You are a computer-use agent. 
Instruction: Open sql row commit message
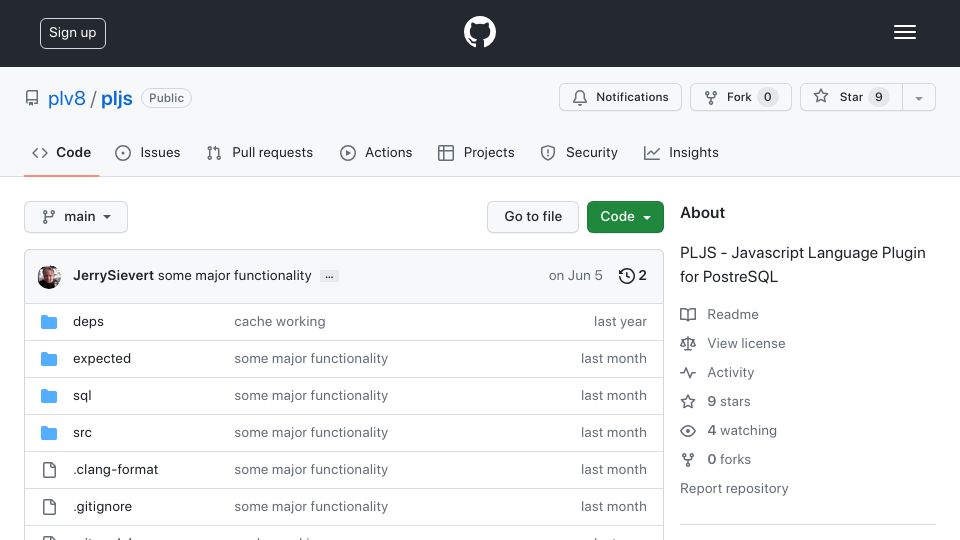coord(311,396)
